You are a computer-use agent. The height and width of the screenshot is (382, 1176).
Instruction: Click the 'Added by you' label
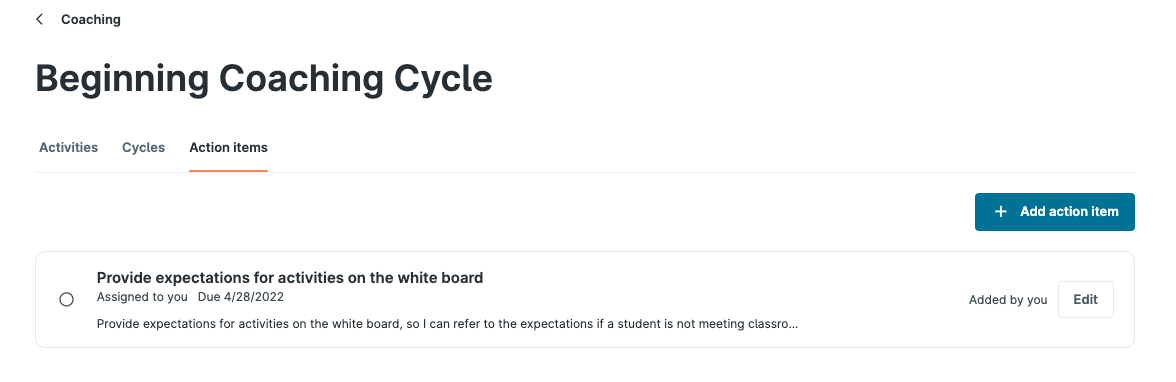(x=1008, y=299)
